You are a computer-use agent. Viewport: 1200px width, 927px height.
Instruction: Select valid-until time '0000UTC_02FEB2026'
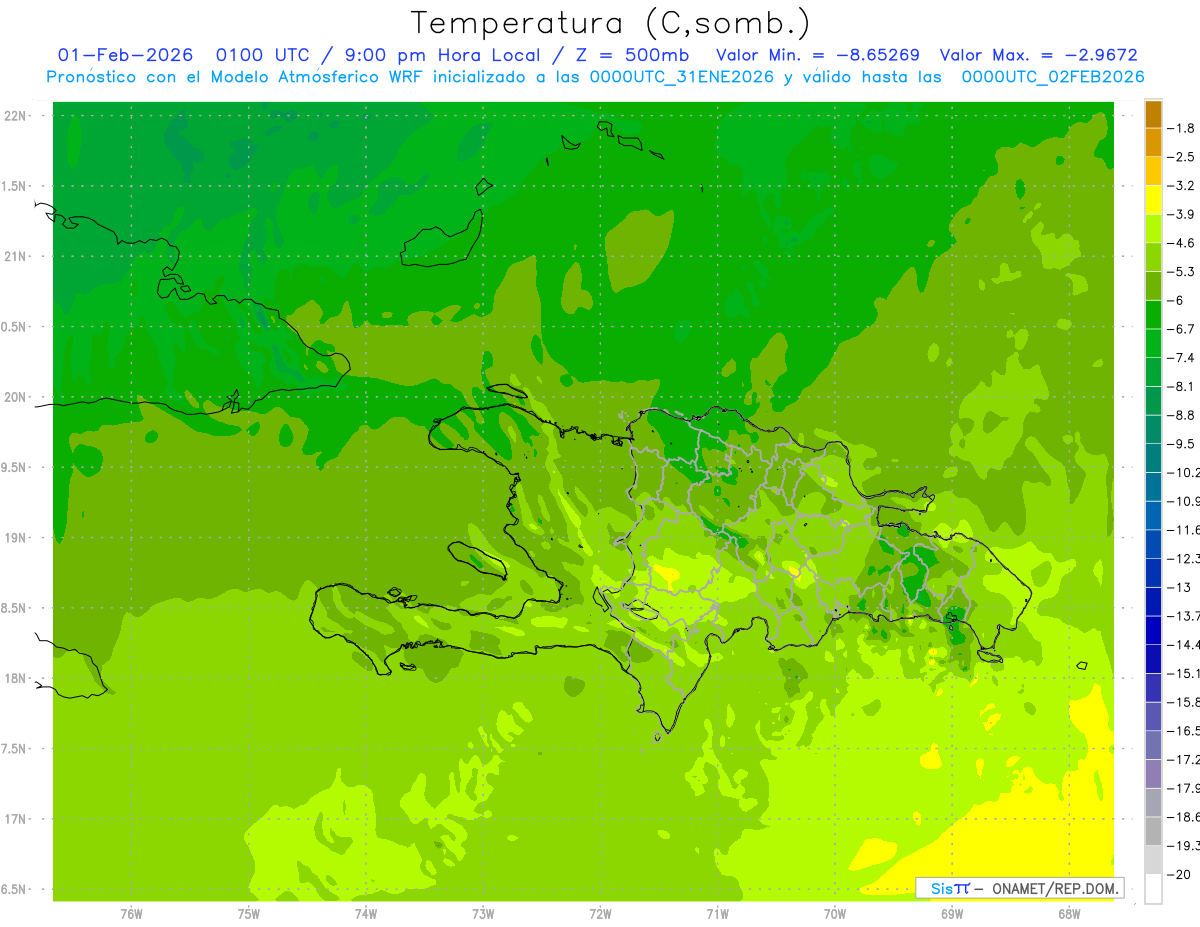click(x=1053, y=76)
